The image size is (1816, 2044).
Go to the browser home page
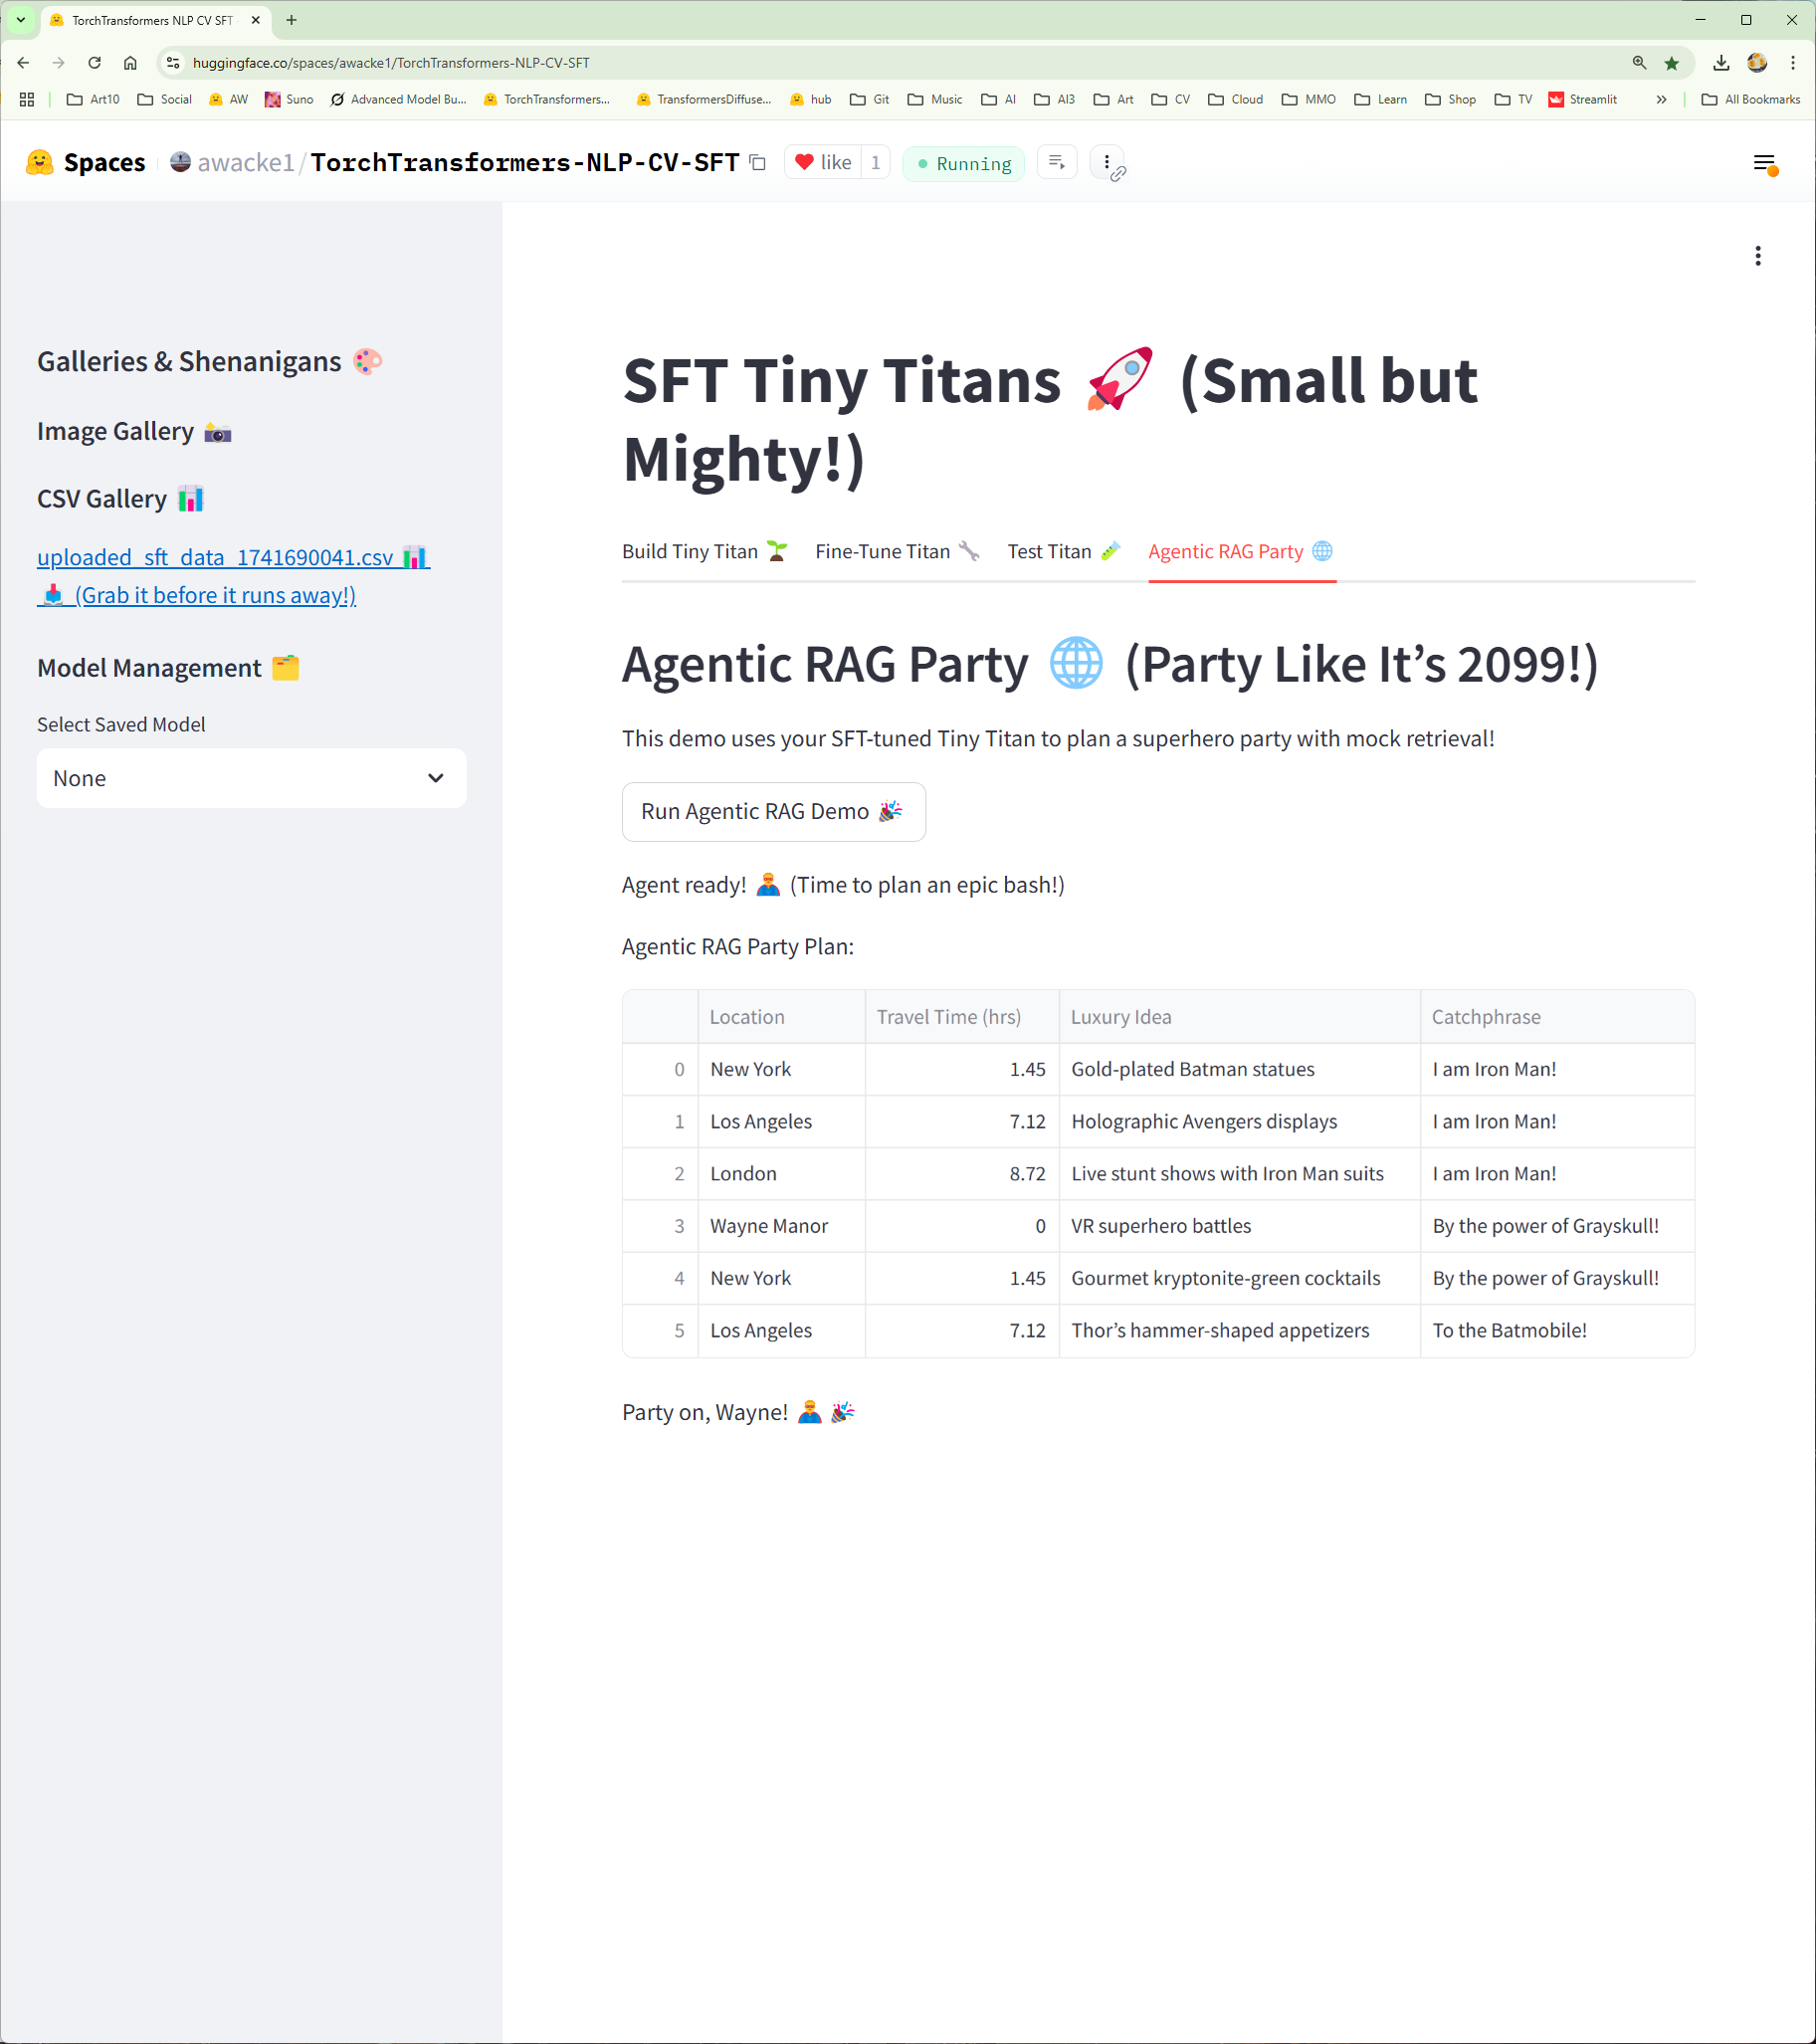(x=130, y=63)
